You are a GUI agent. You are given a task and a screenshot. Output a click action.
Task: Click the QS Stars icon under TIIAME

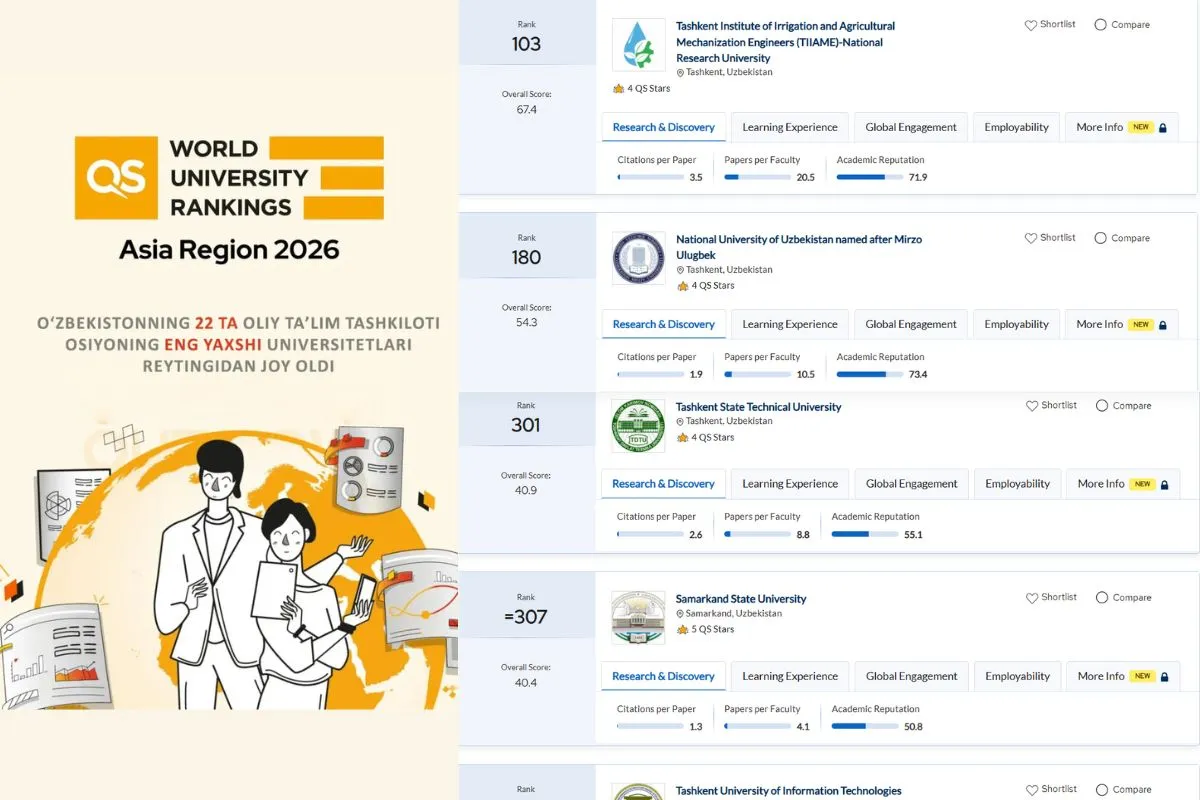click(619, 89)
